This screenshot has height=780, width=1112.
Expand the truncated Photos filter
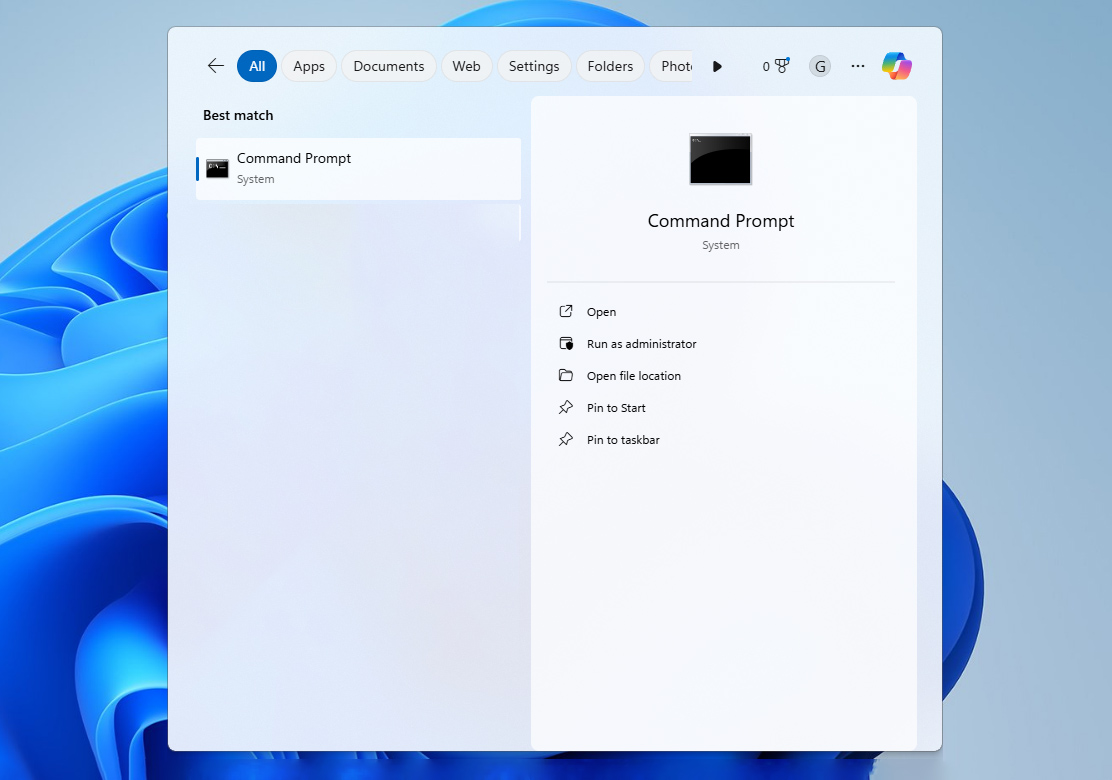(x=676, y=65)
